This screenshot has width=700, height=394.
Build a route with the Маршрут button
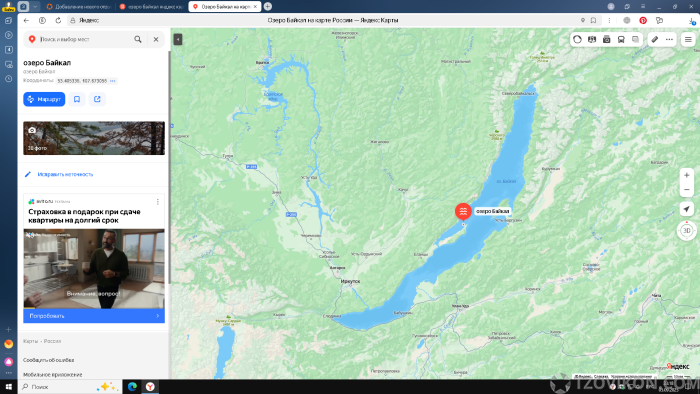point(44,99)
